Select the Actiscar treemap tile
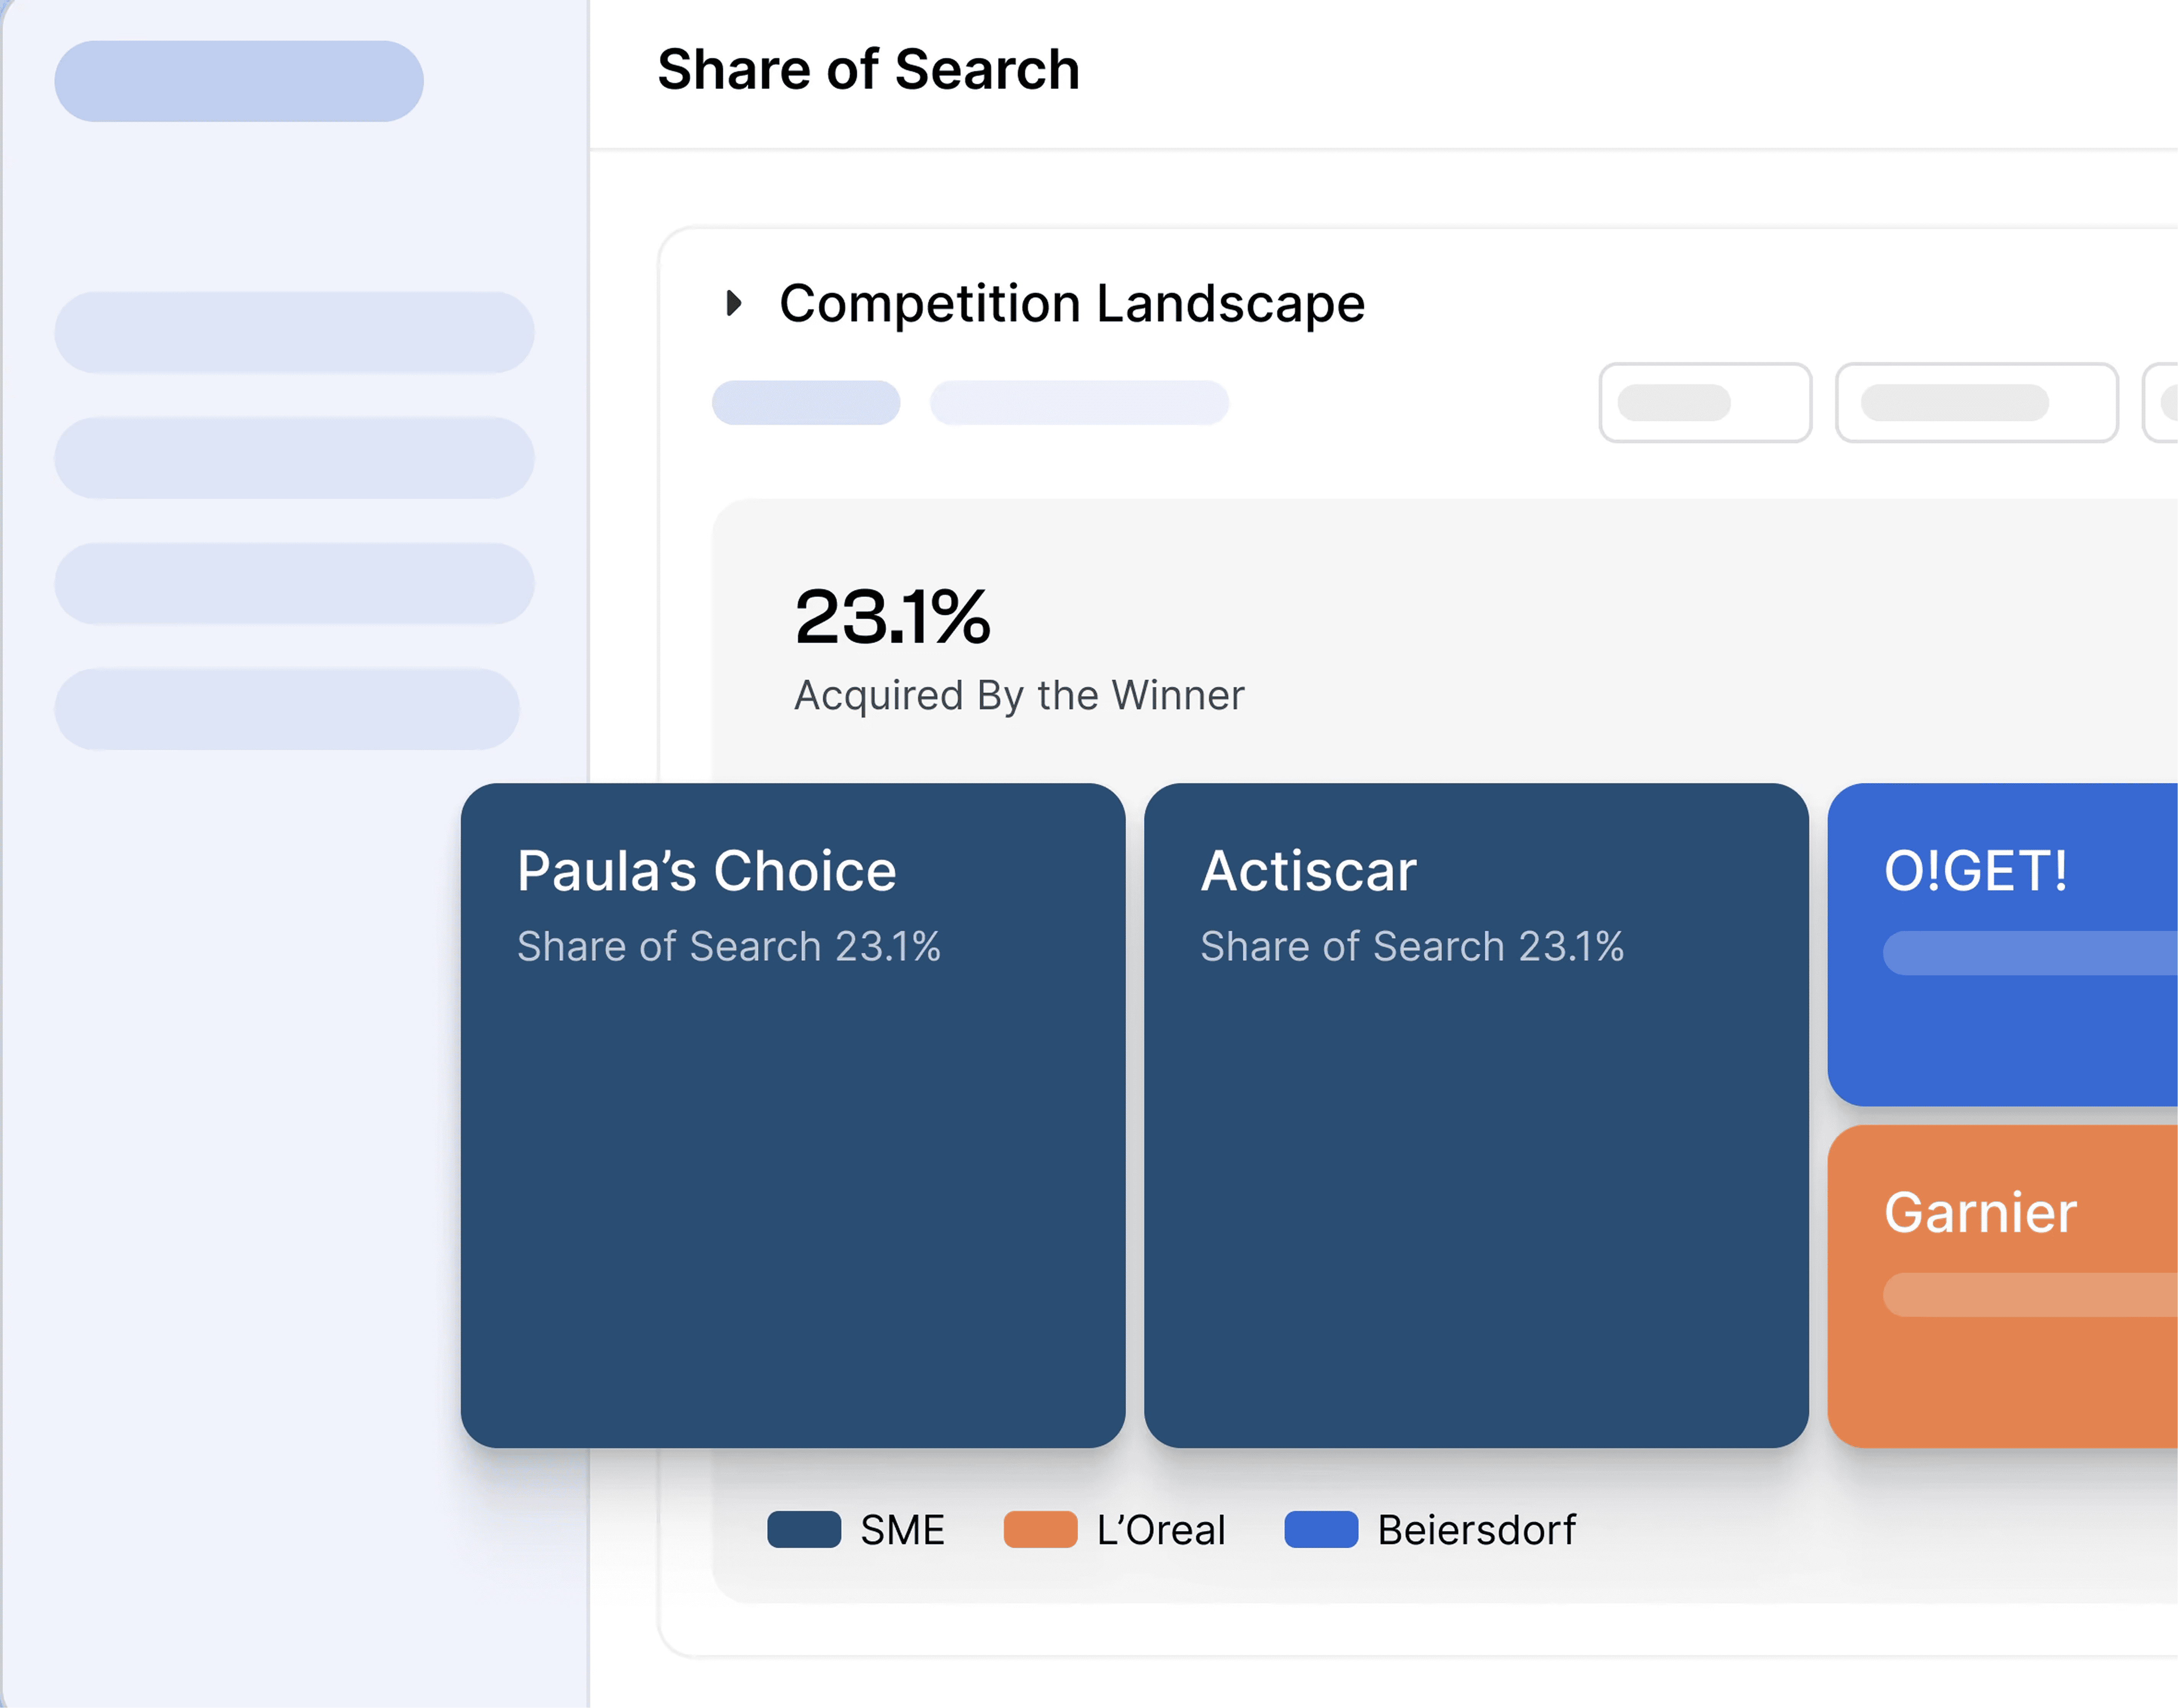Screen dimensions: 2178x1708 (1476, 1115)
